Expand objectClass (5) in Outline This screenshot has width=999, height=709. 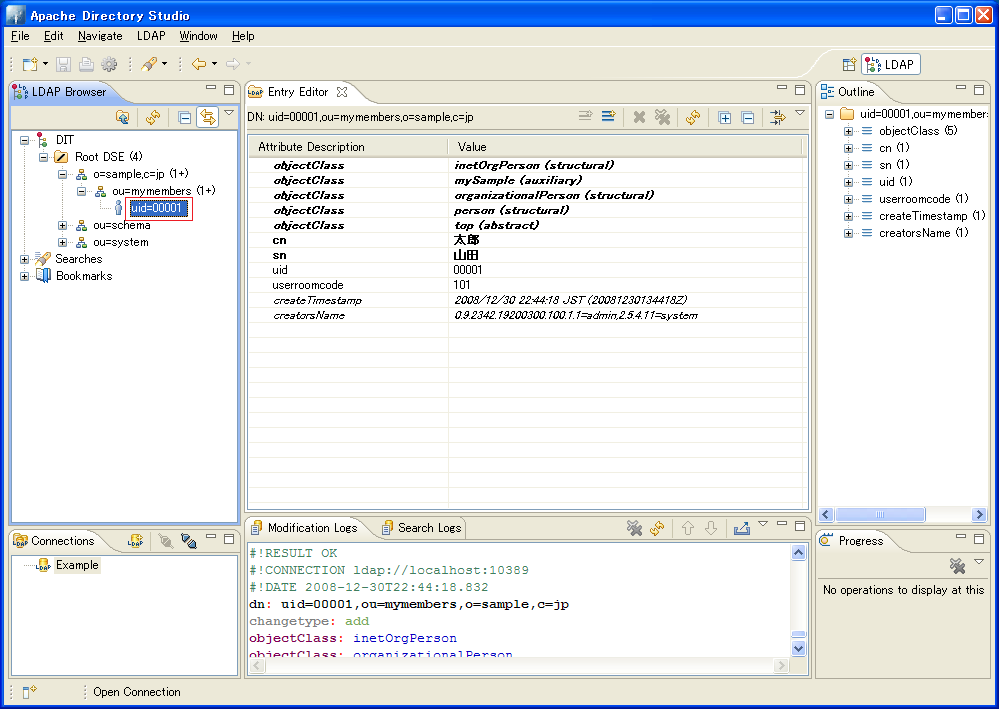tap(848, 131)
